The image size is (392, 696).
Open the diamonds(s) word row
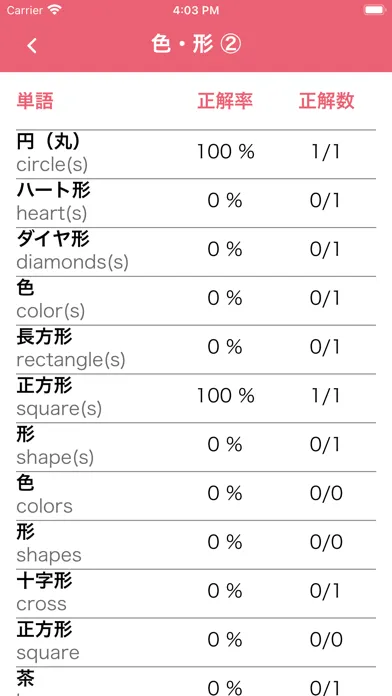[x=196, y=252]
